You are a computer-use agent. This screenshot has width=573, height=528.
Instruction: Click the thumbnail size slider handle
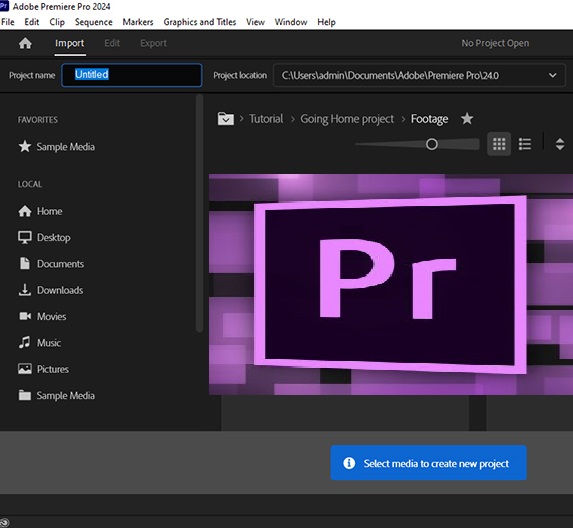coord(432,144)
